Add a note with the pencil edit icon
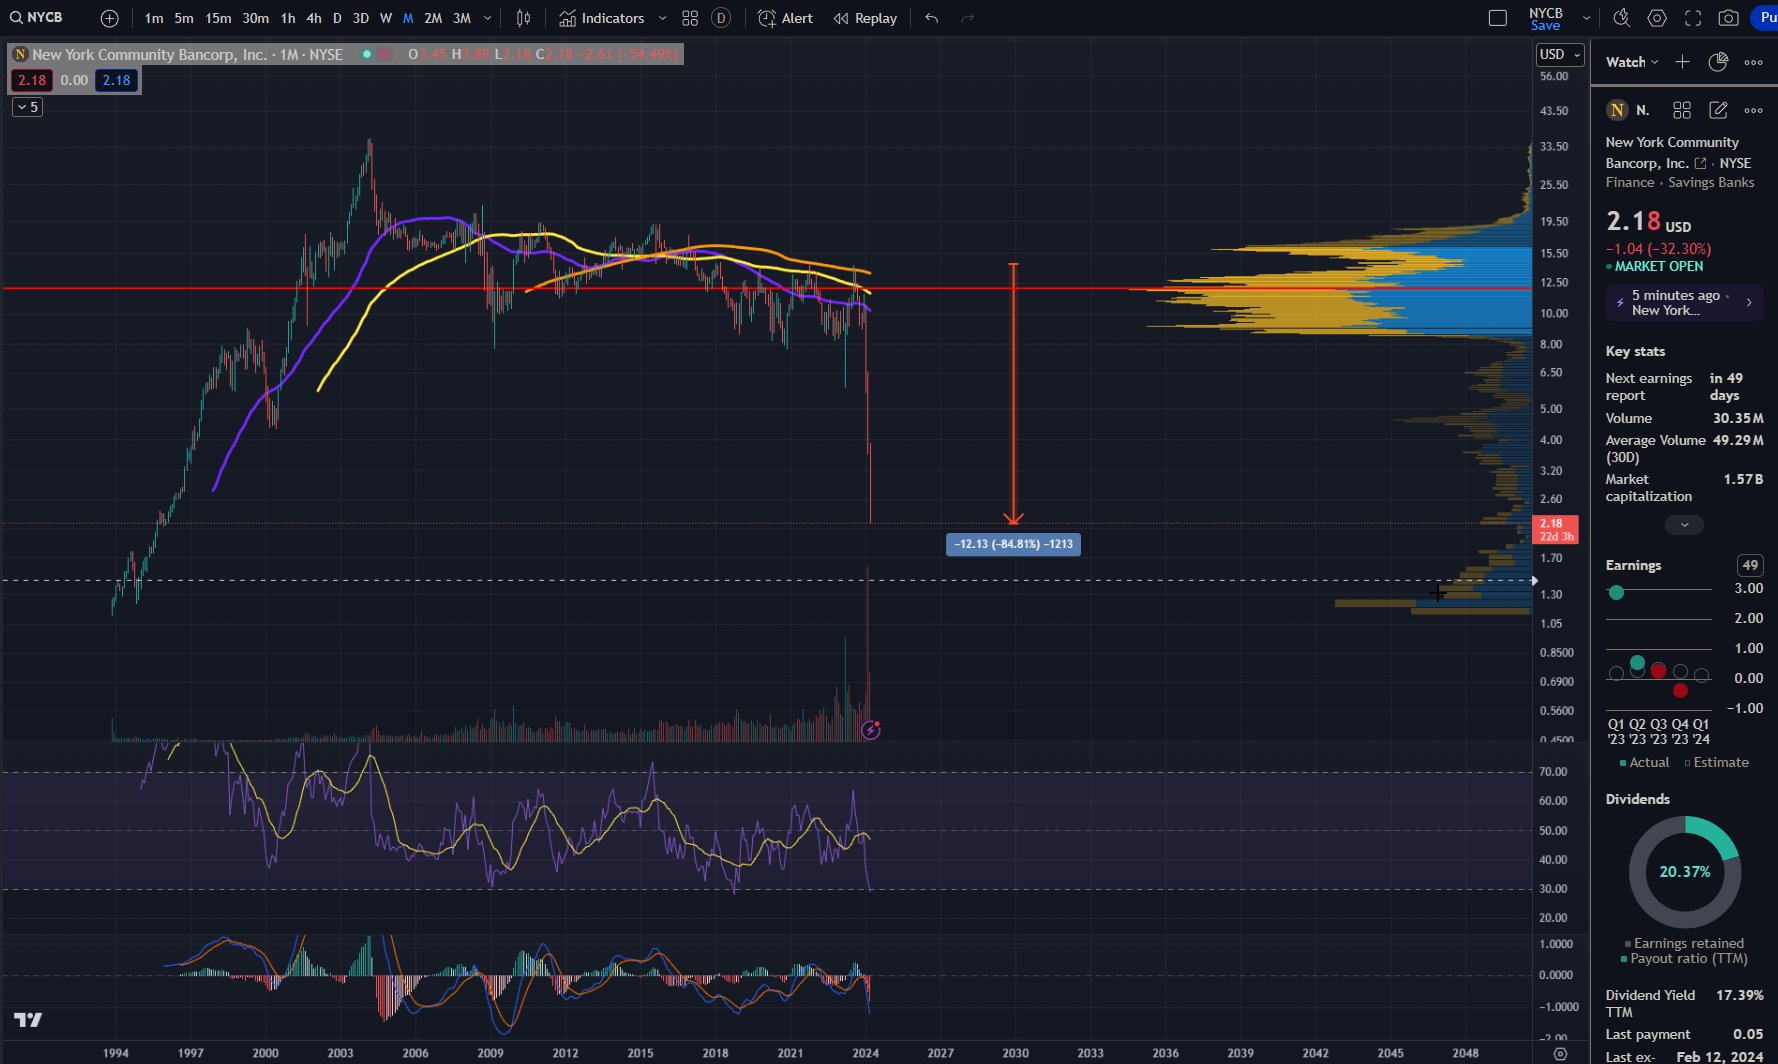The height and width of the screenshot is (1064, 1778). coord(1718,110)
